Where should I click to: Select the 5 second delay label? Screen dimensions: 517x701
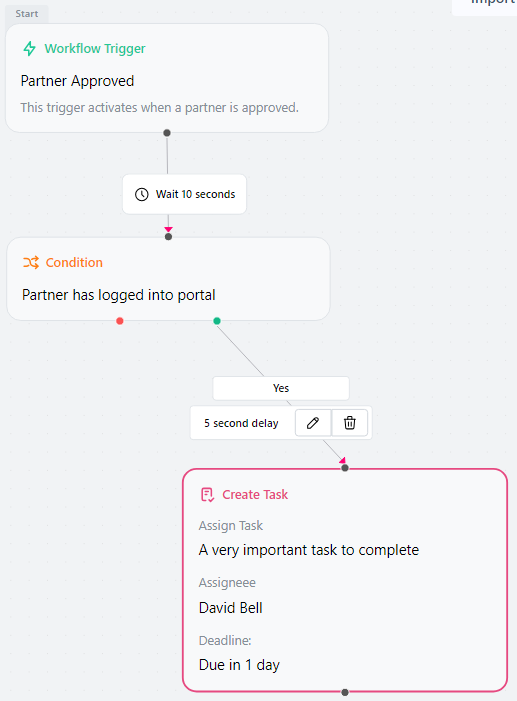(x=242, y=423)
